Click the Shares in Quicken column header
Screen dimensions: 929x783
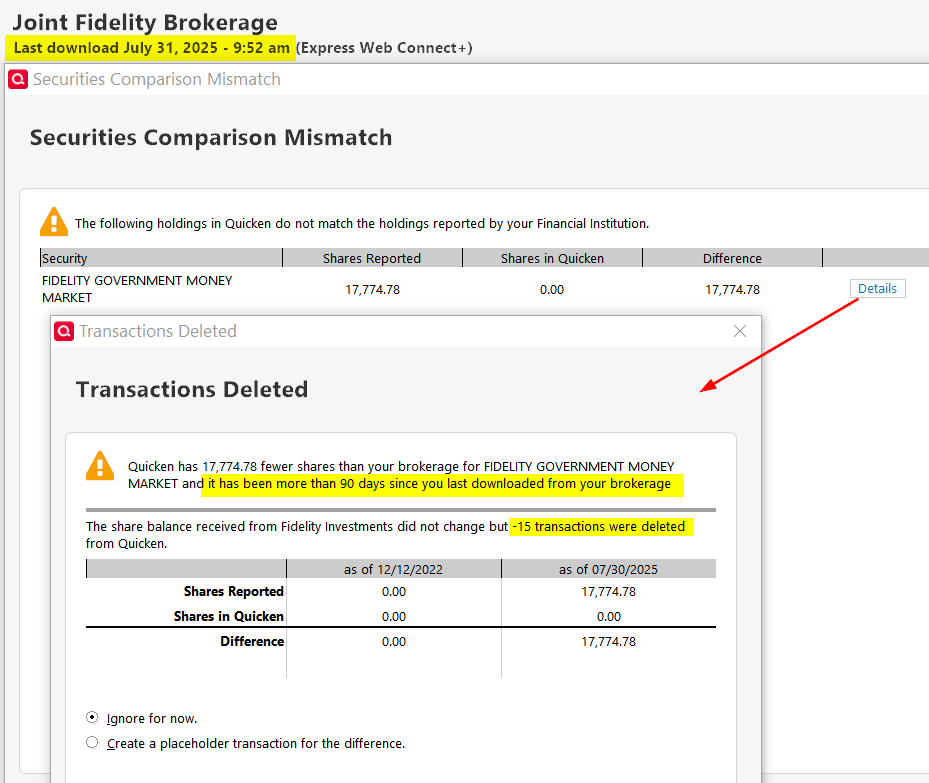click(552, 258)
